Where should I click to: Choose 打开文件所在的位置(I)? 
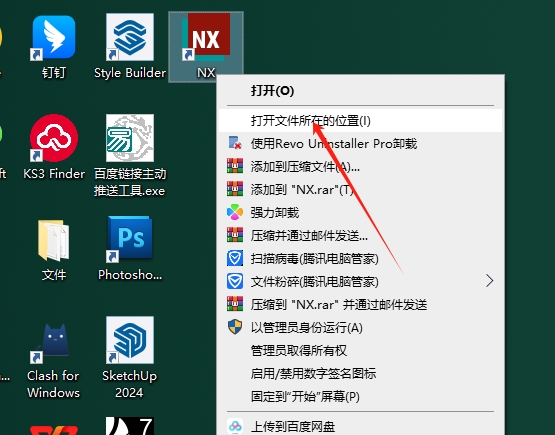pos(360,121)
